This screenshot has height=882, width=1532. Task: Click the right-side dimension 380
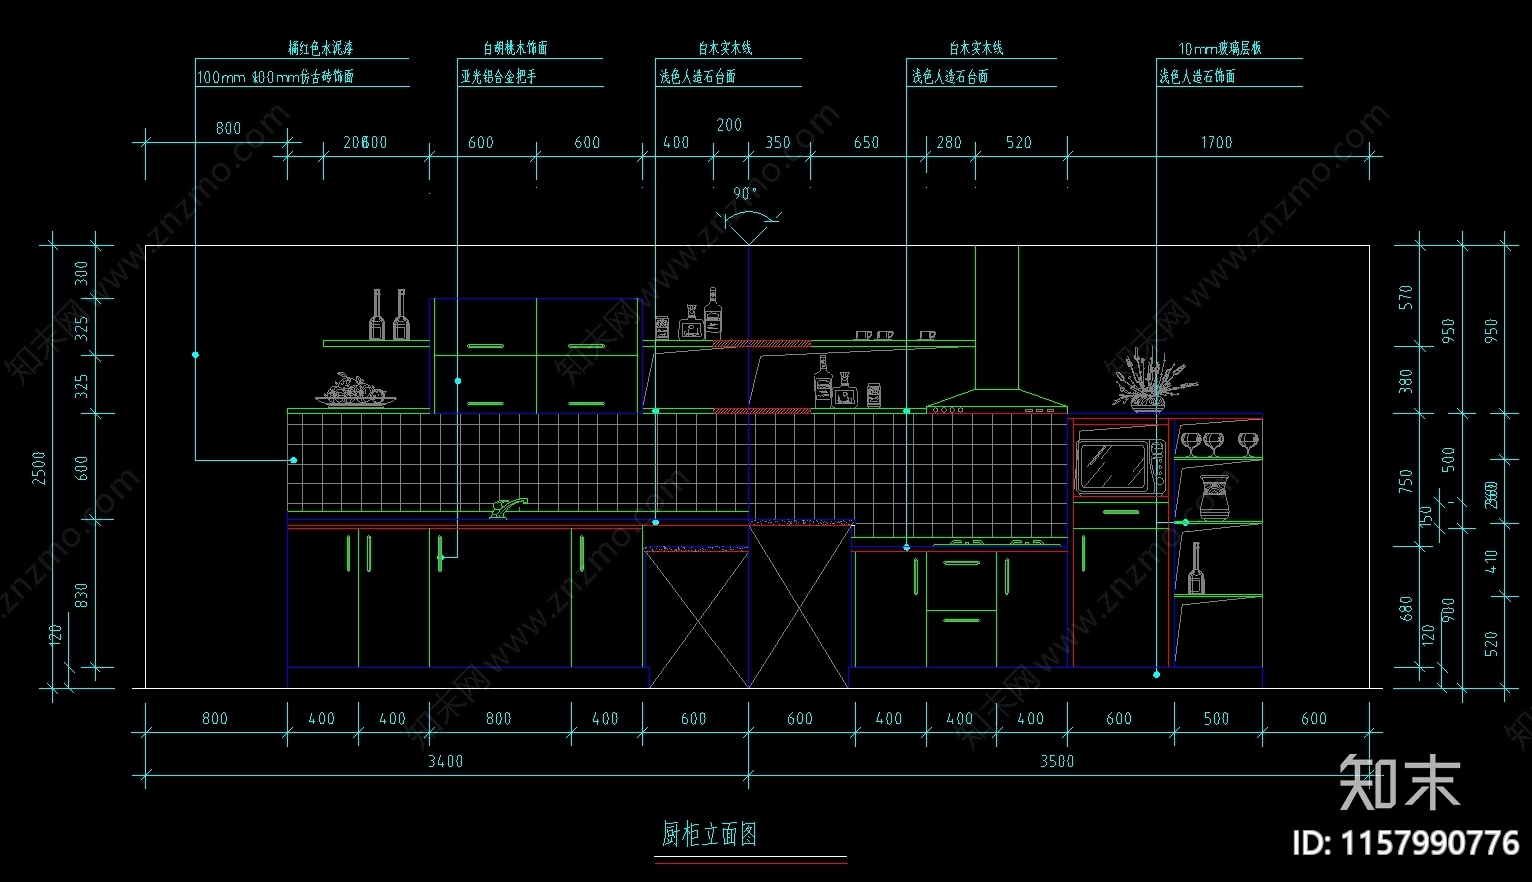point(1407,381)
